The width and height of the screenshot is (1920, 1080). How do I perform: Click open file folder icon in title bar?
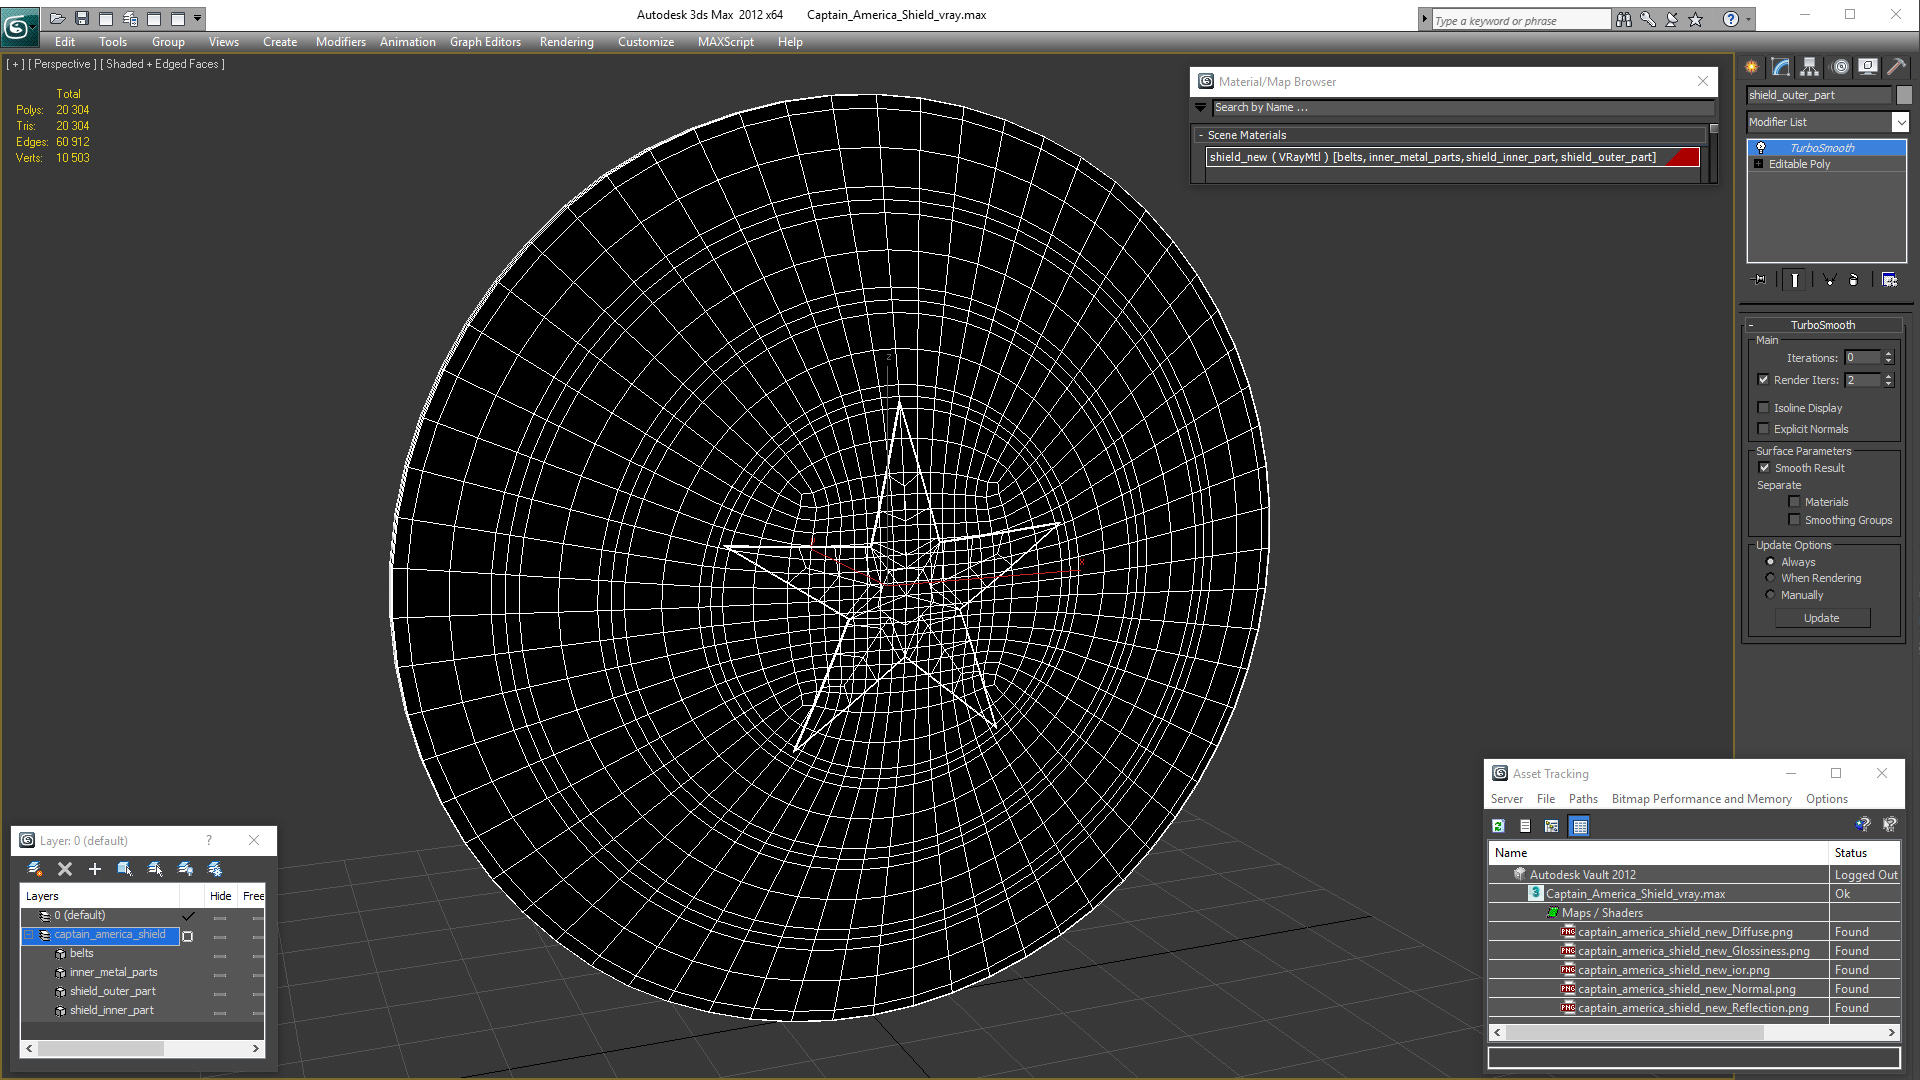pyautogui.click(x=57, y=18)
